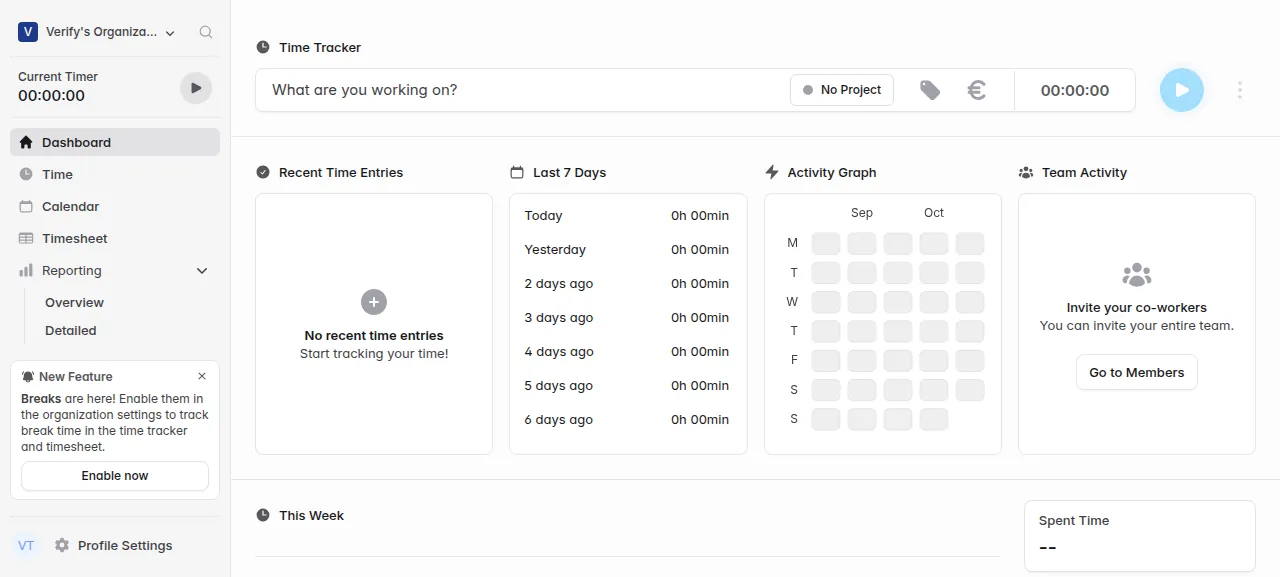Screen dimensions: 1280x577
Task: Click the 'No recent time entries' text
Action: (374, 336)
